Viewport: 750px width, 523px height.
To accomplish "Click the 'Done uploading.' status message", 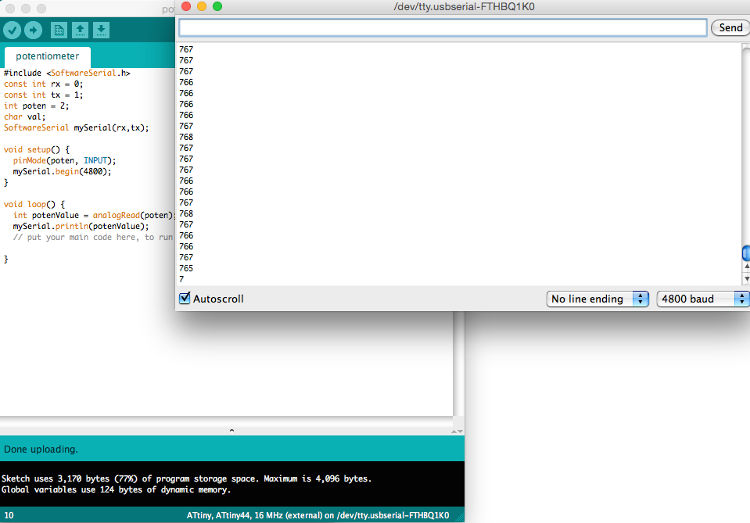I will [x=41, y=449].
